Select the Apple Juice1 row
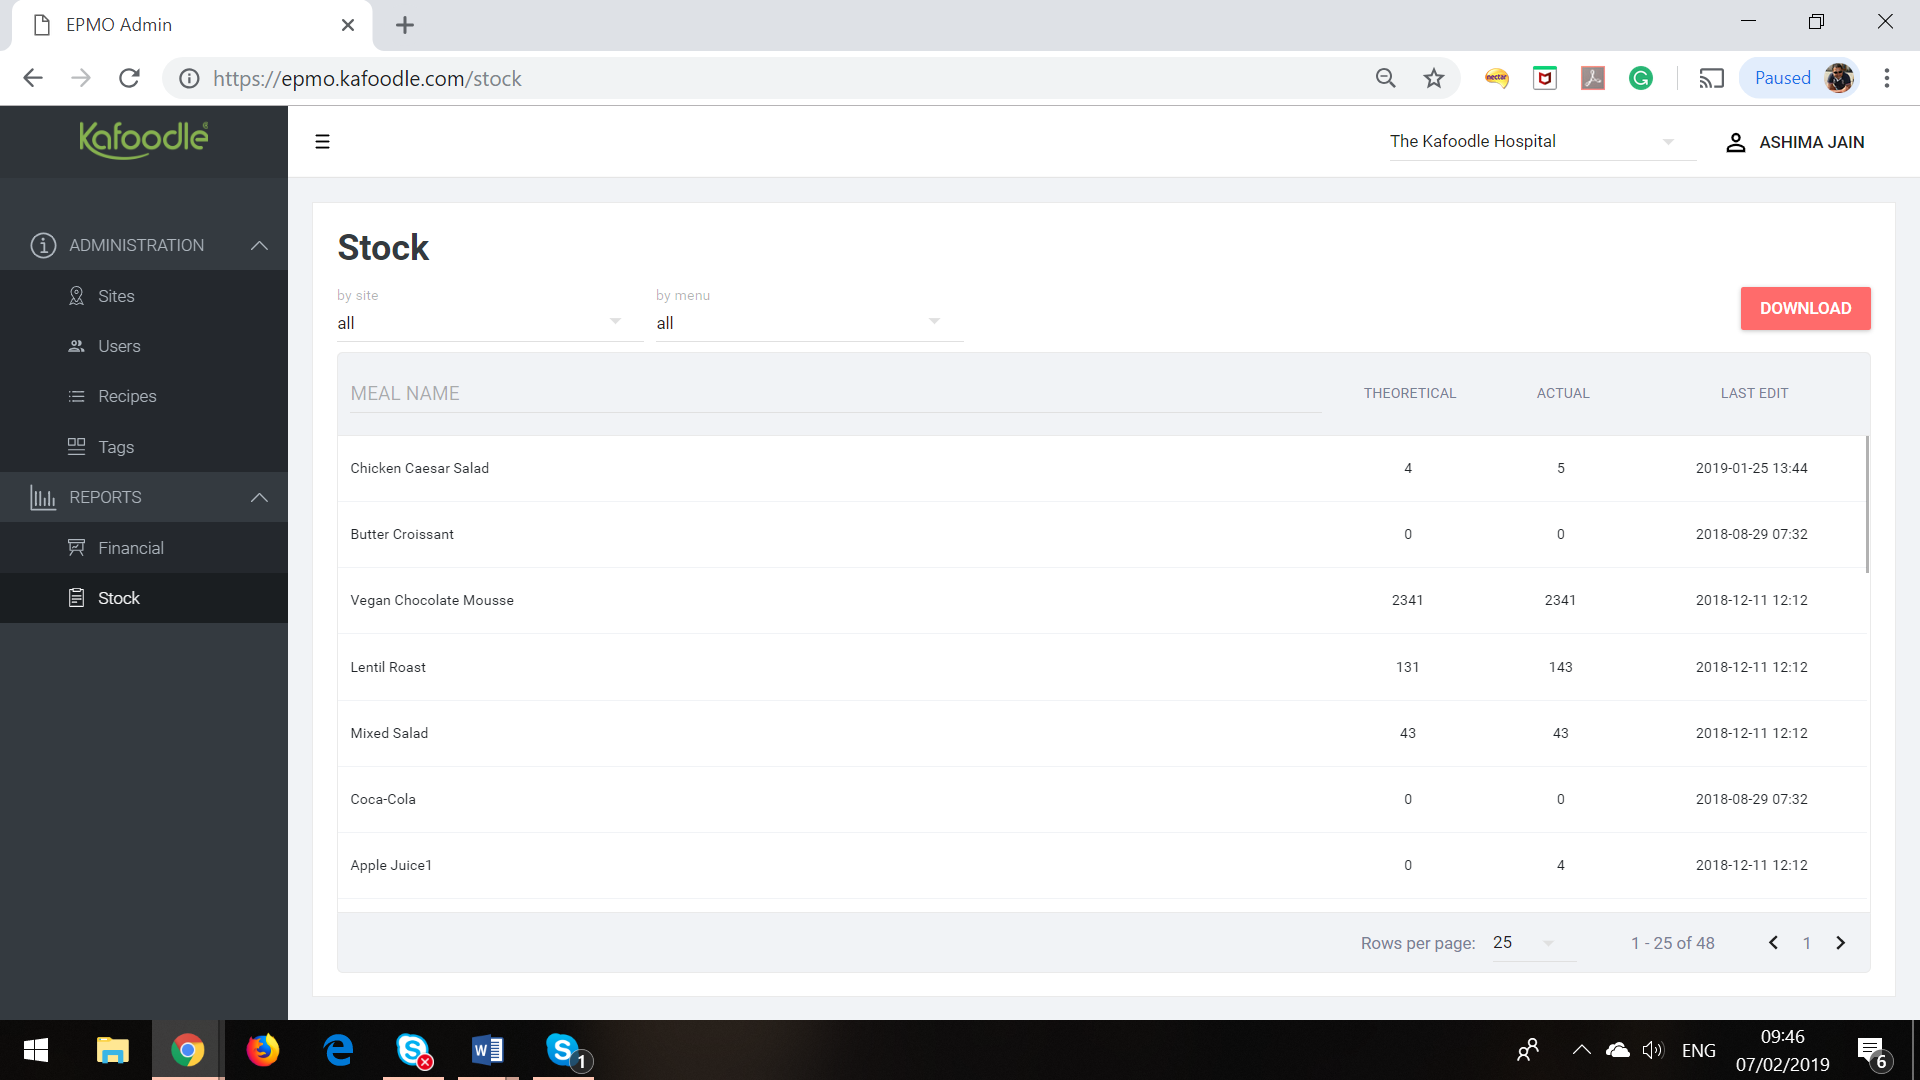Image resolution: width=1920 pixels, height=1080 pixels. pyautogui.click(x=1103, y=865)
